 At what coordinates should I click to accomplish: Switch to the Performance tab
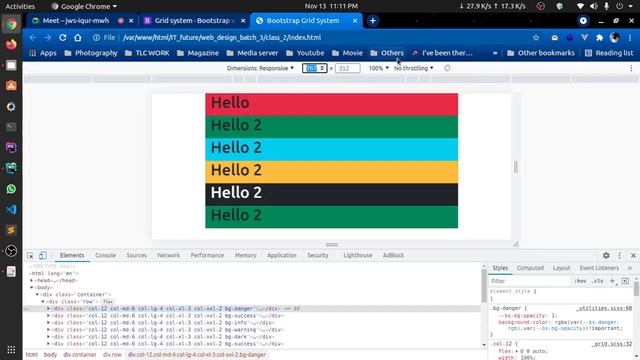207,256
